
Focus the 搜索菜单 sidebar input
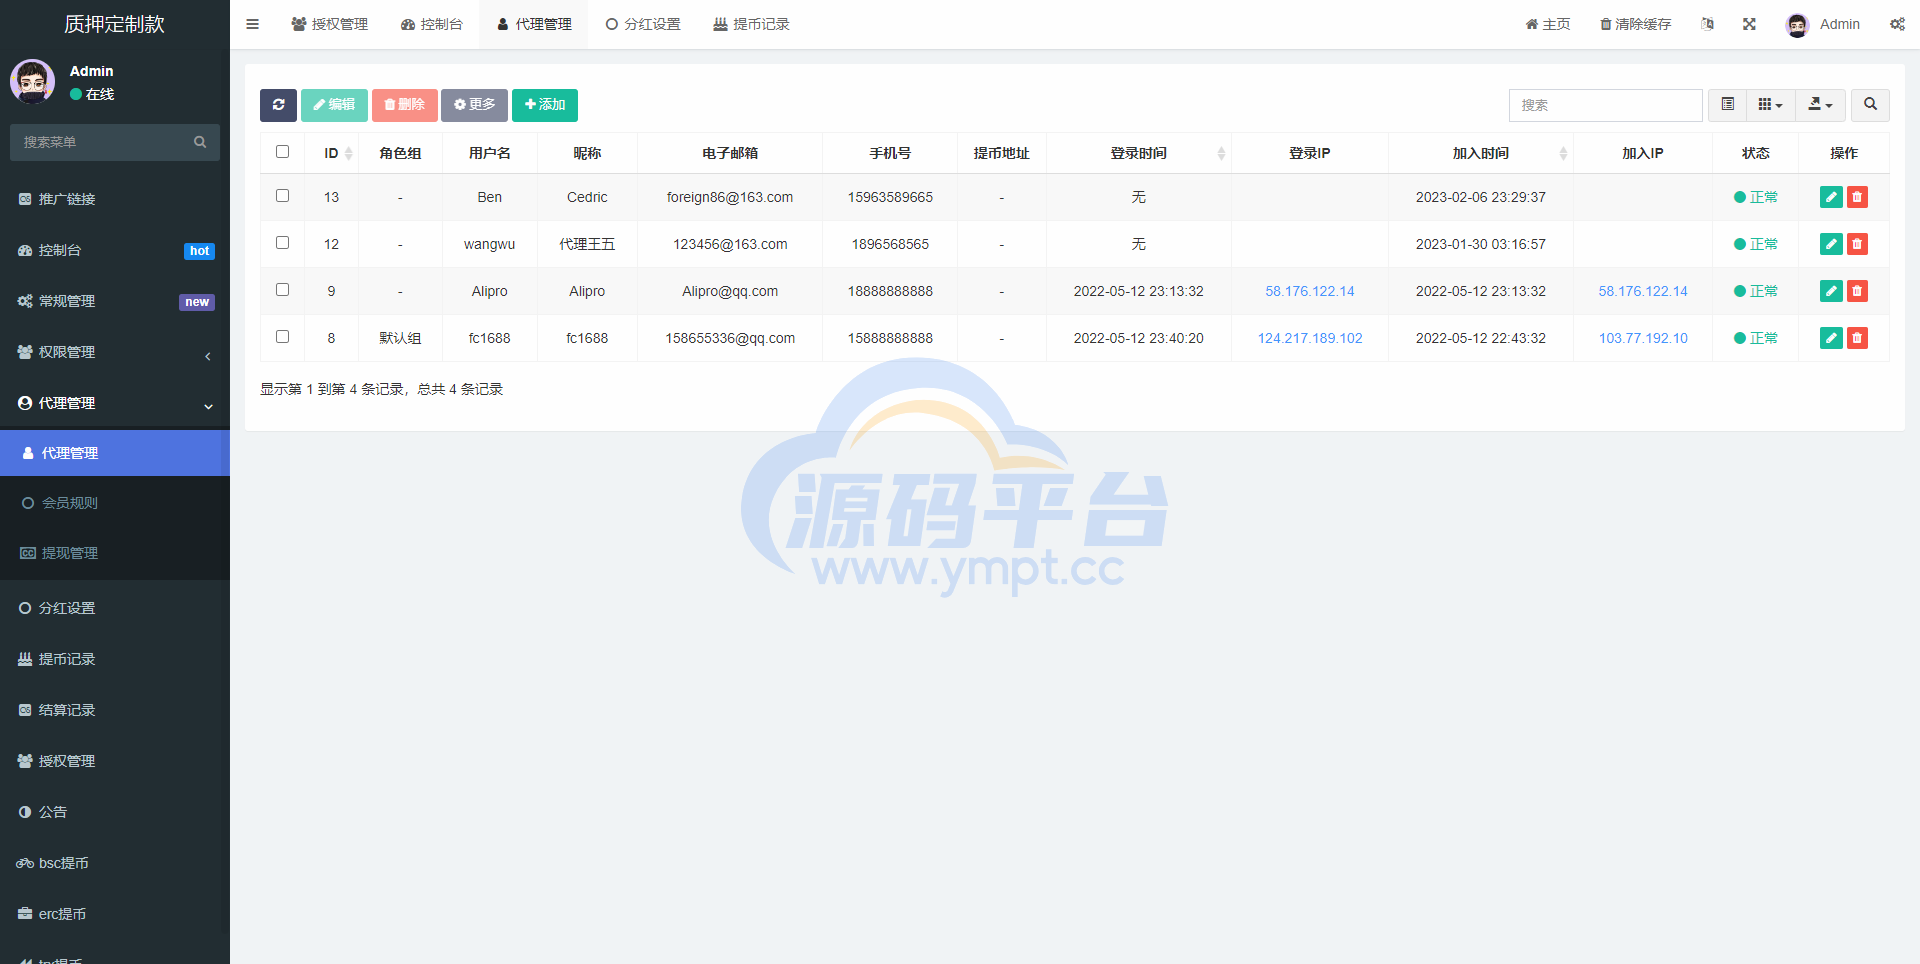[x=100, y=142]
